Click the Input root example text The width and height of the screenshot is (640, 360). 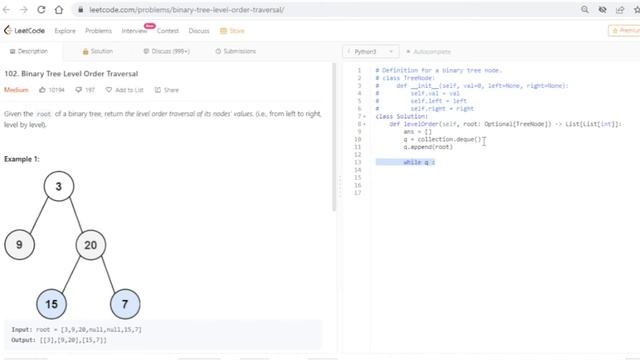pos(76,329)
